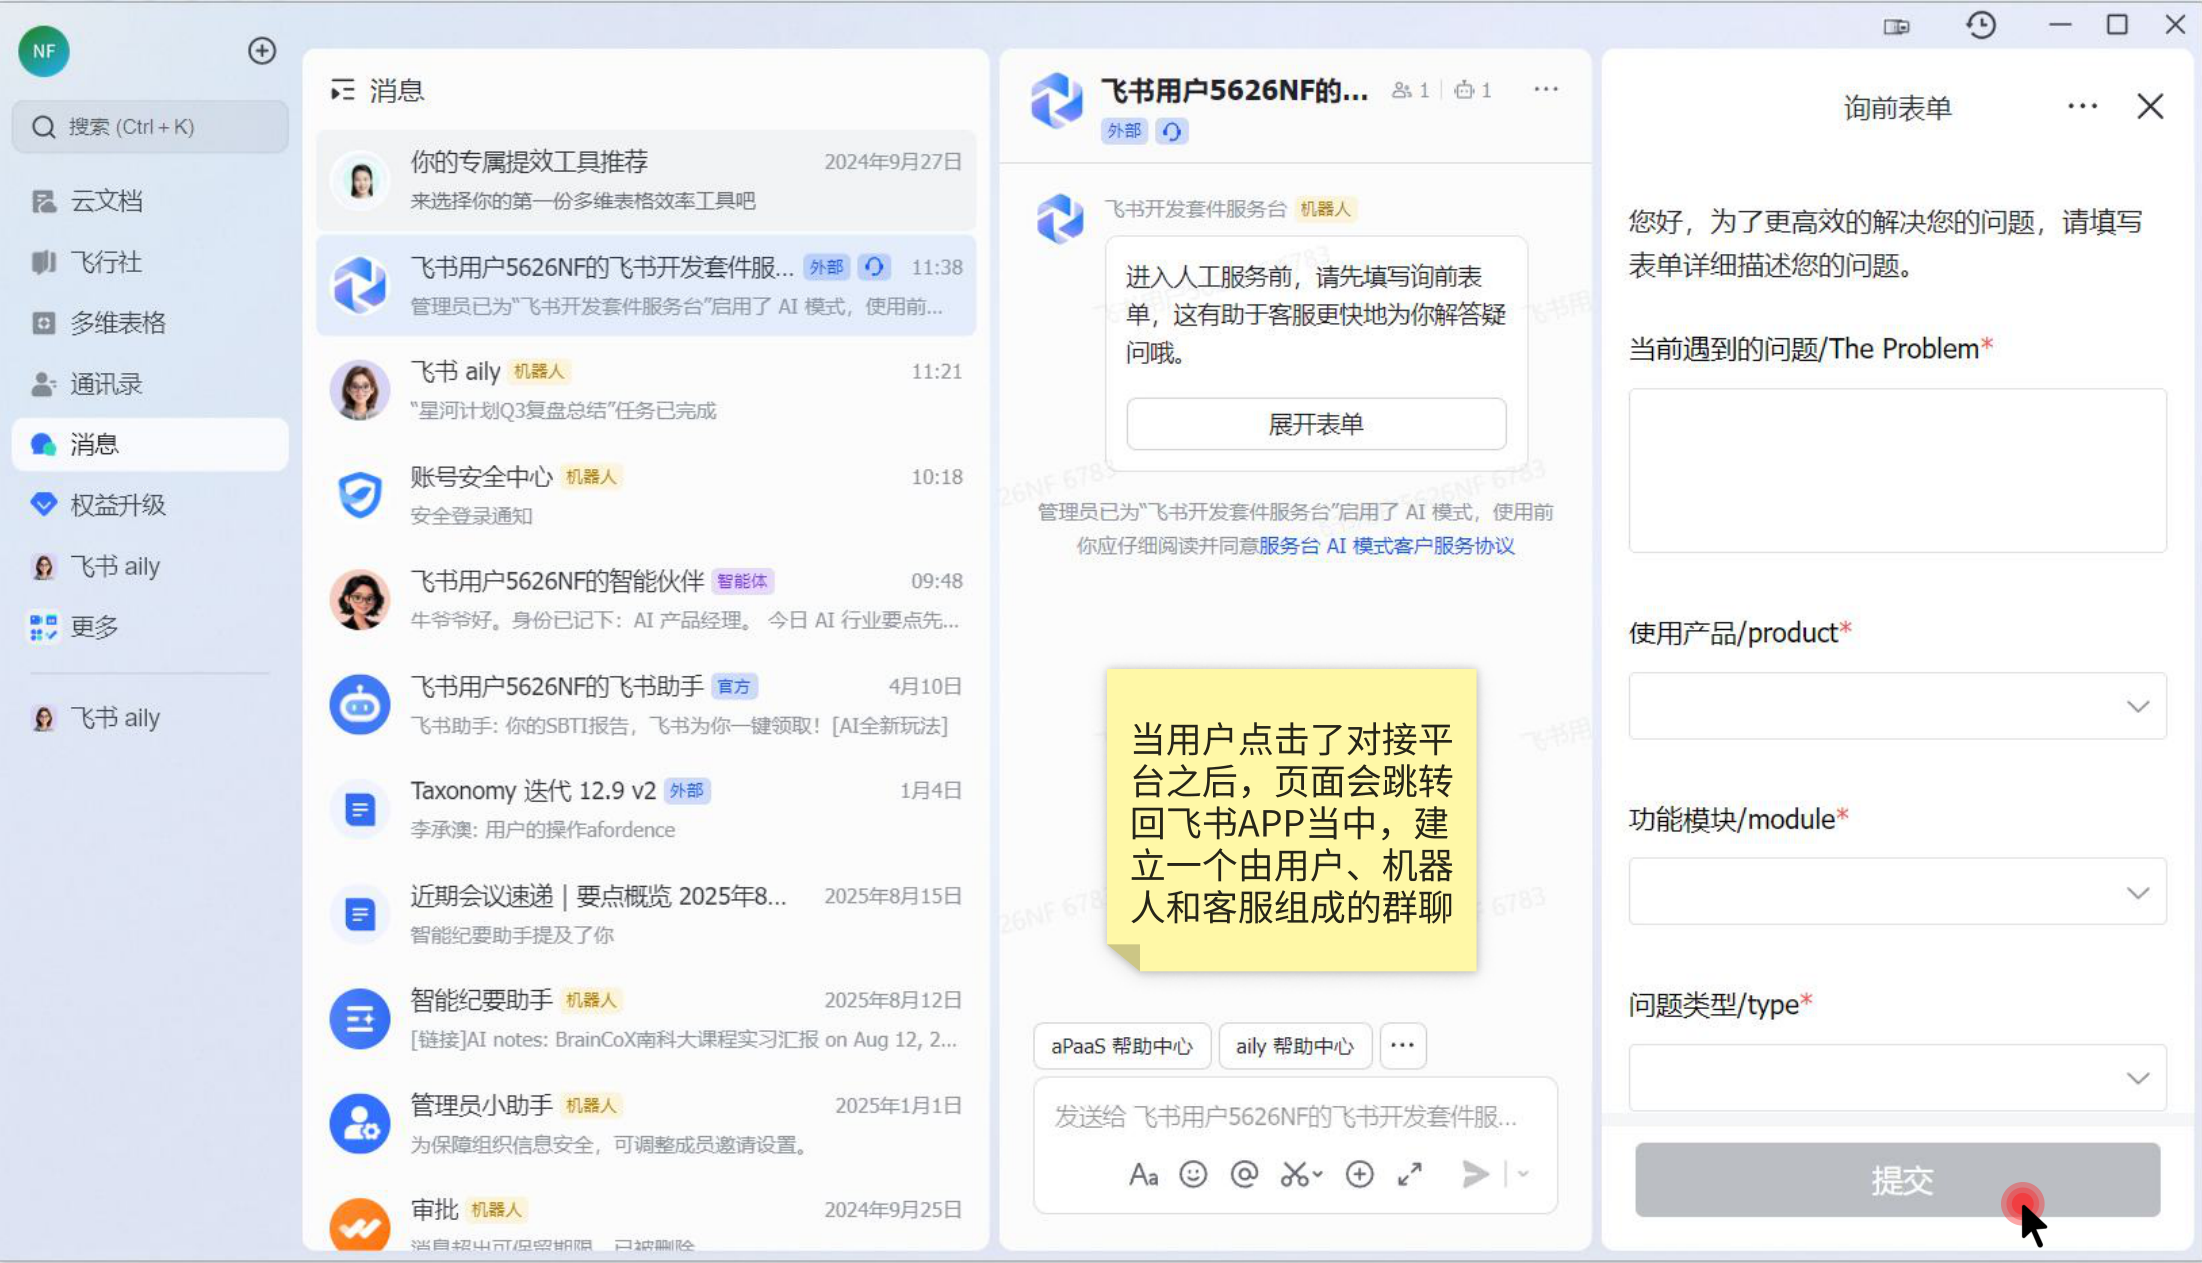
Task: Open the 服务台 AI 模式客户服务协议 link
Action: 1387,546
